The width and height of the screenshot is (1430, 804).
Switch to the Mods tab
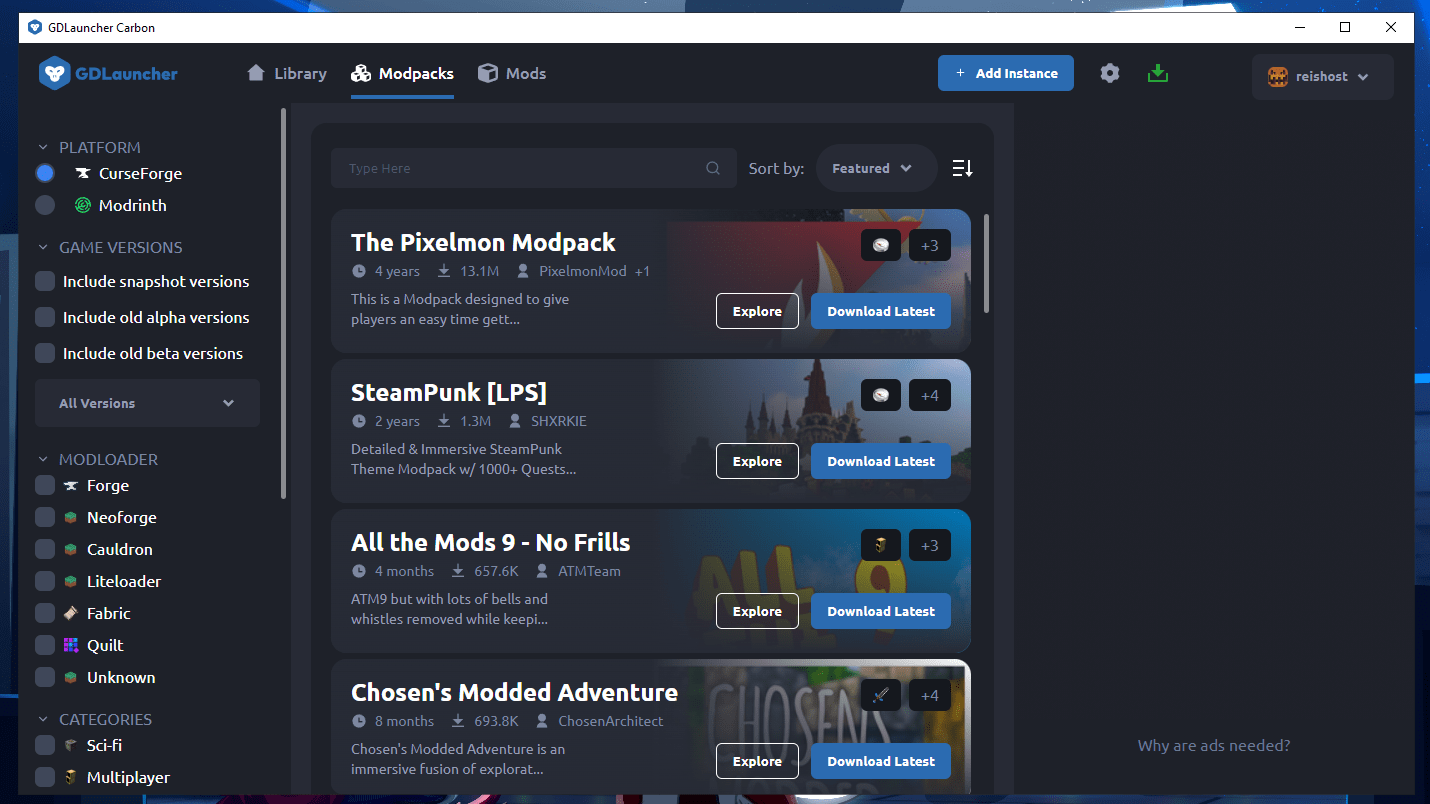512,73
